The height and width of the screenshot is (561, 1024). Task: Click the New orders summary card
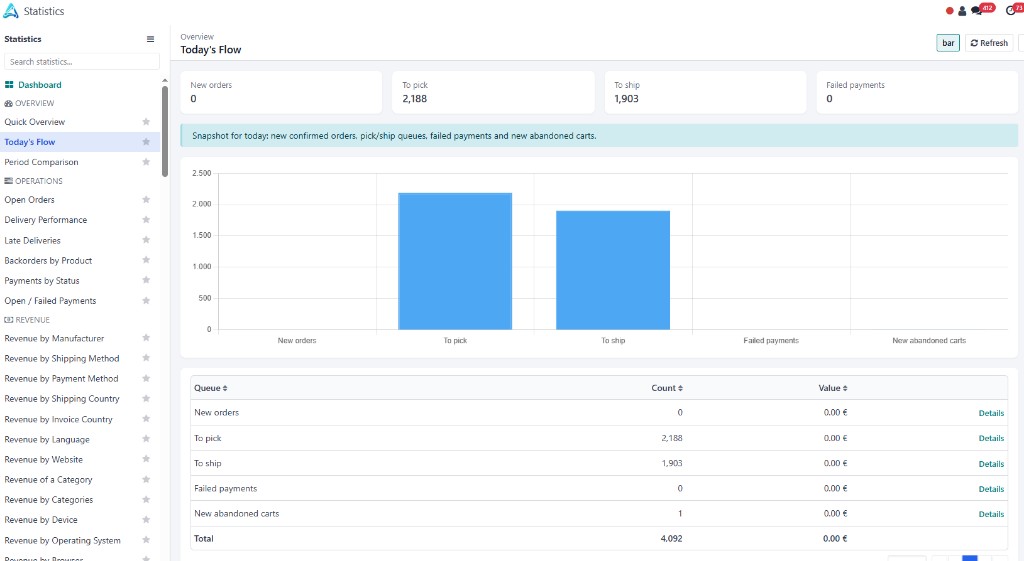click(281, 92)
